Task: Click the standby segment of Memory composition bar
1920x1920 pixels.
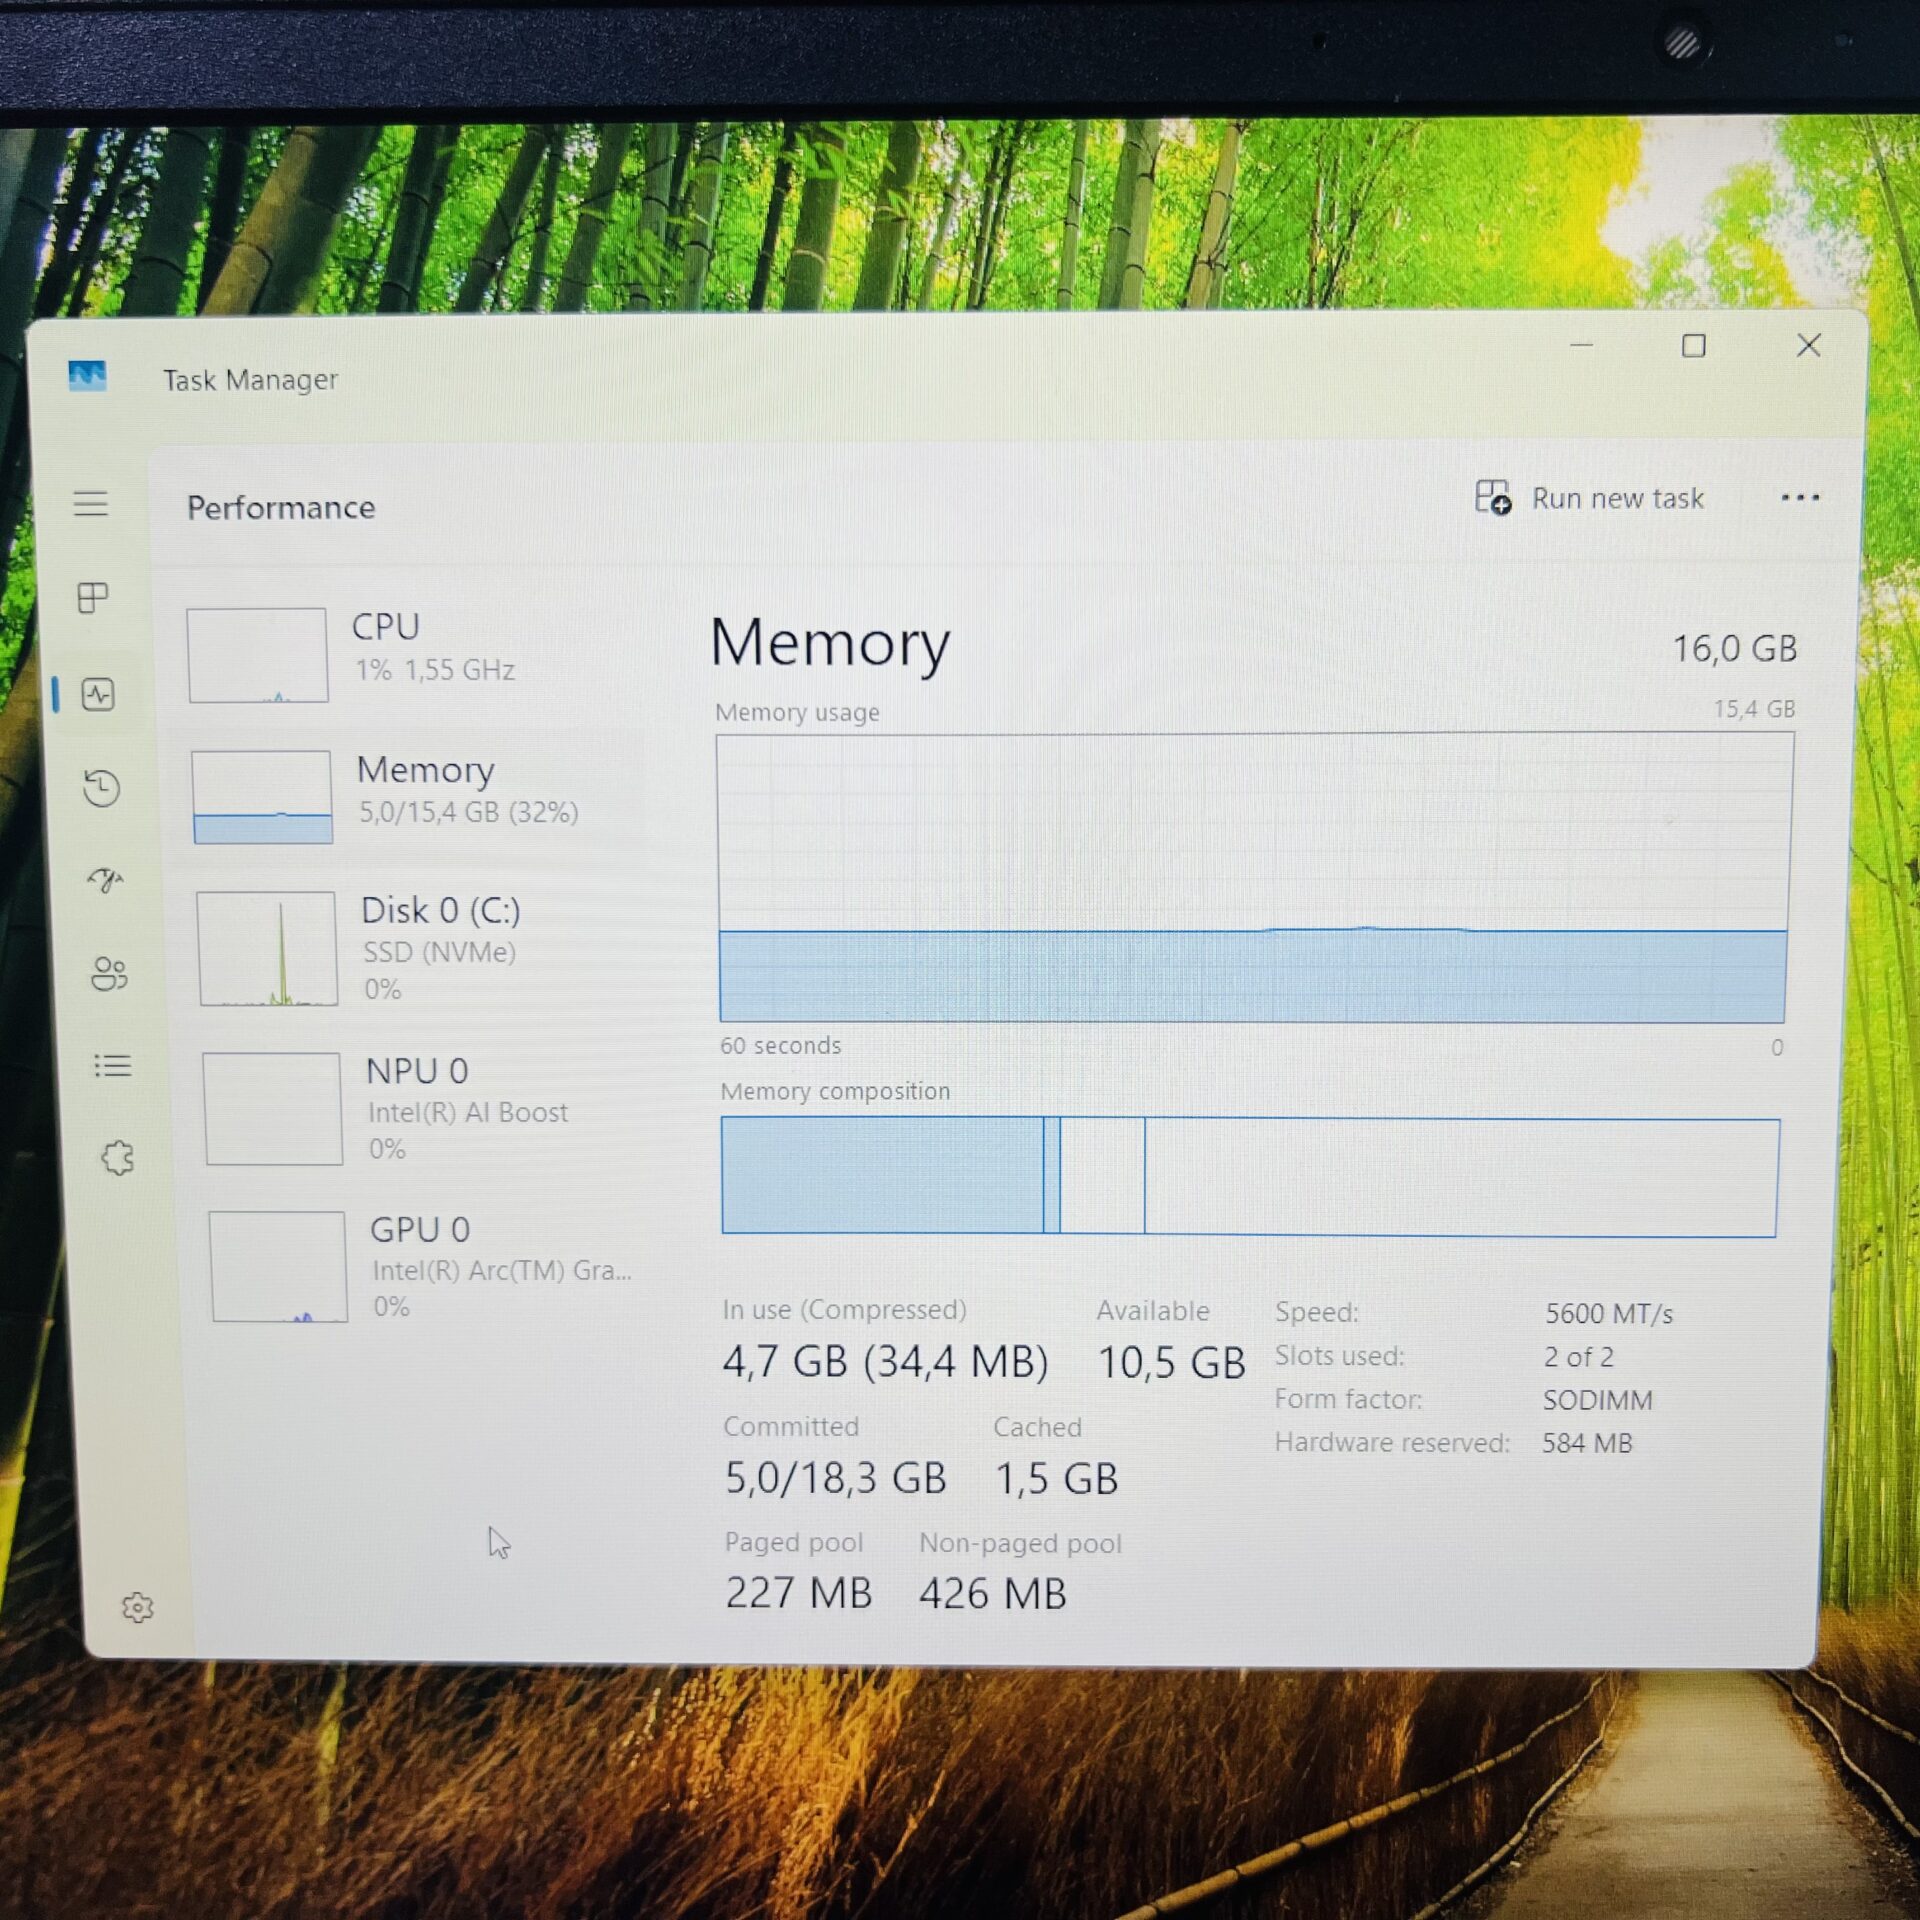Action: pyautogui.click(x=1102, y=1176)
